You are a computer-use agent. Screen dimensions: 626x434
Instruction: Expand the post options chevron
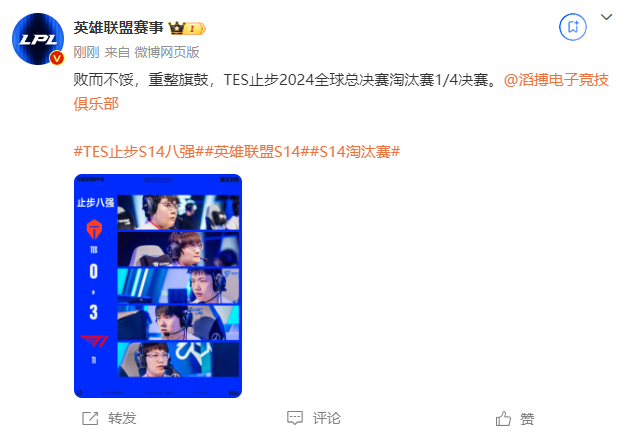click(606, 17)
